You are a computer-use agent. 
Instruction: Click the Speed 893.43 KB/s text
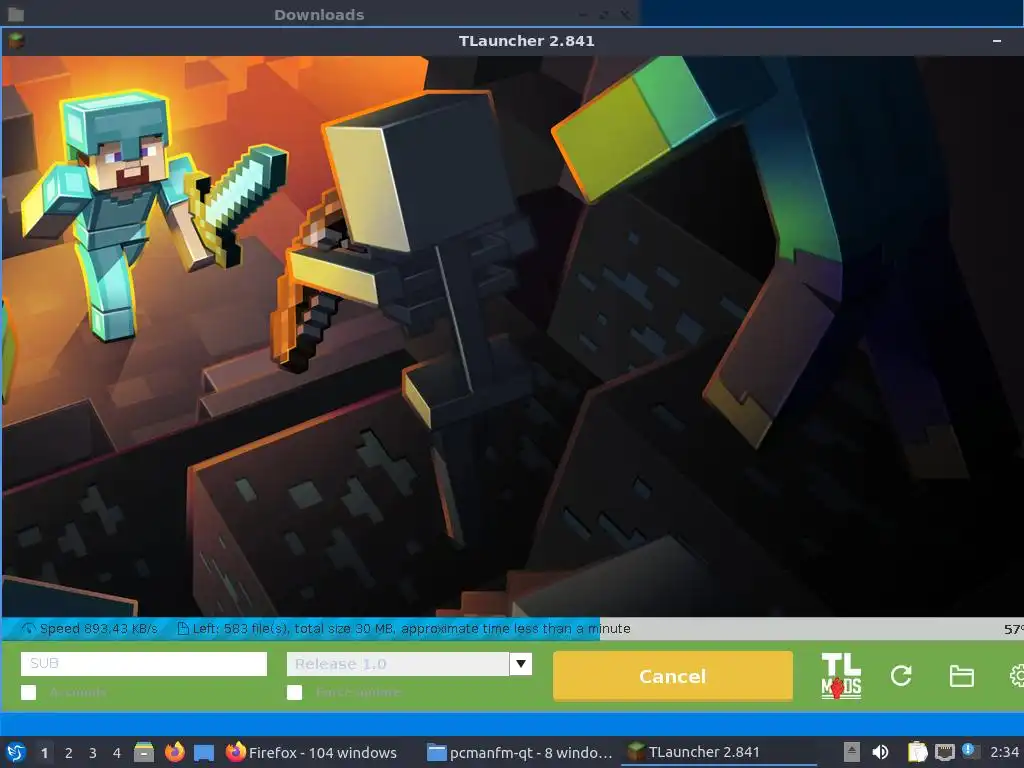(x=99, y=629)
